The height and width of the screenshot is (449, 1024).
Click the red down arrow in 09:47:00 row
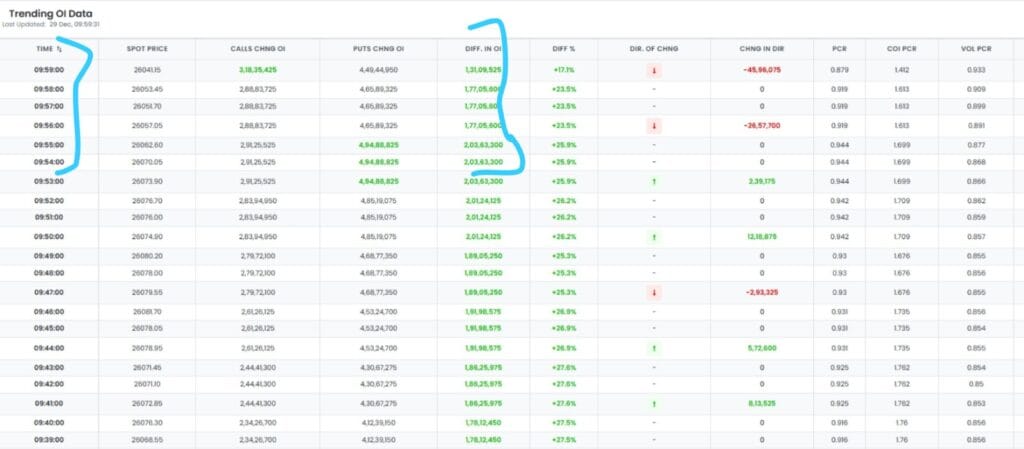653,292
